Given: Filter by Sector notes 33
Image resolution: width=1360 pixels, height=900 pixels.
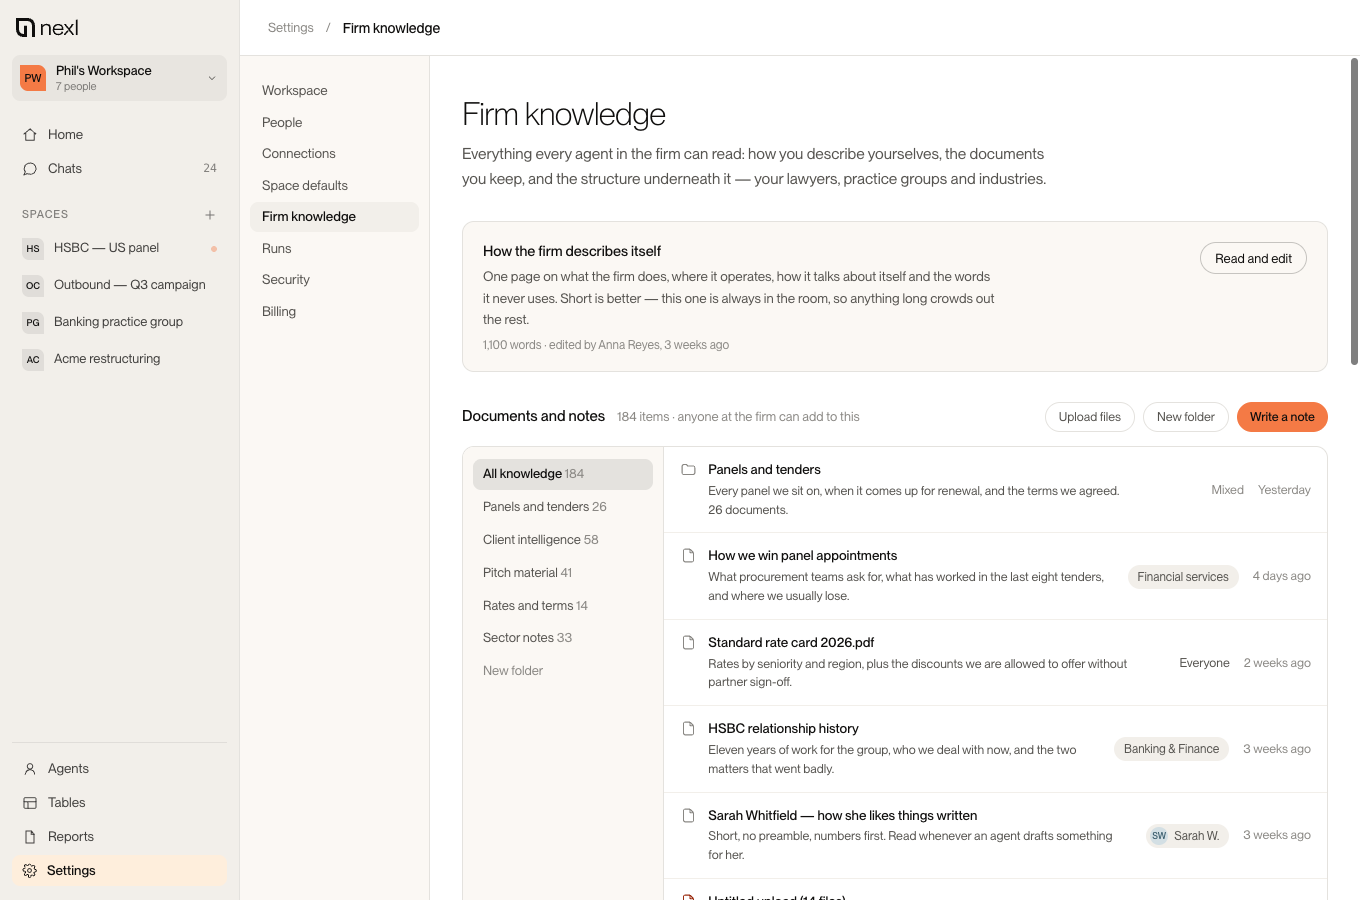Looking at the screenshot, I should tap(563, 638).
